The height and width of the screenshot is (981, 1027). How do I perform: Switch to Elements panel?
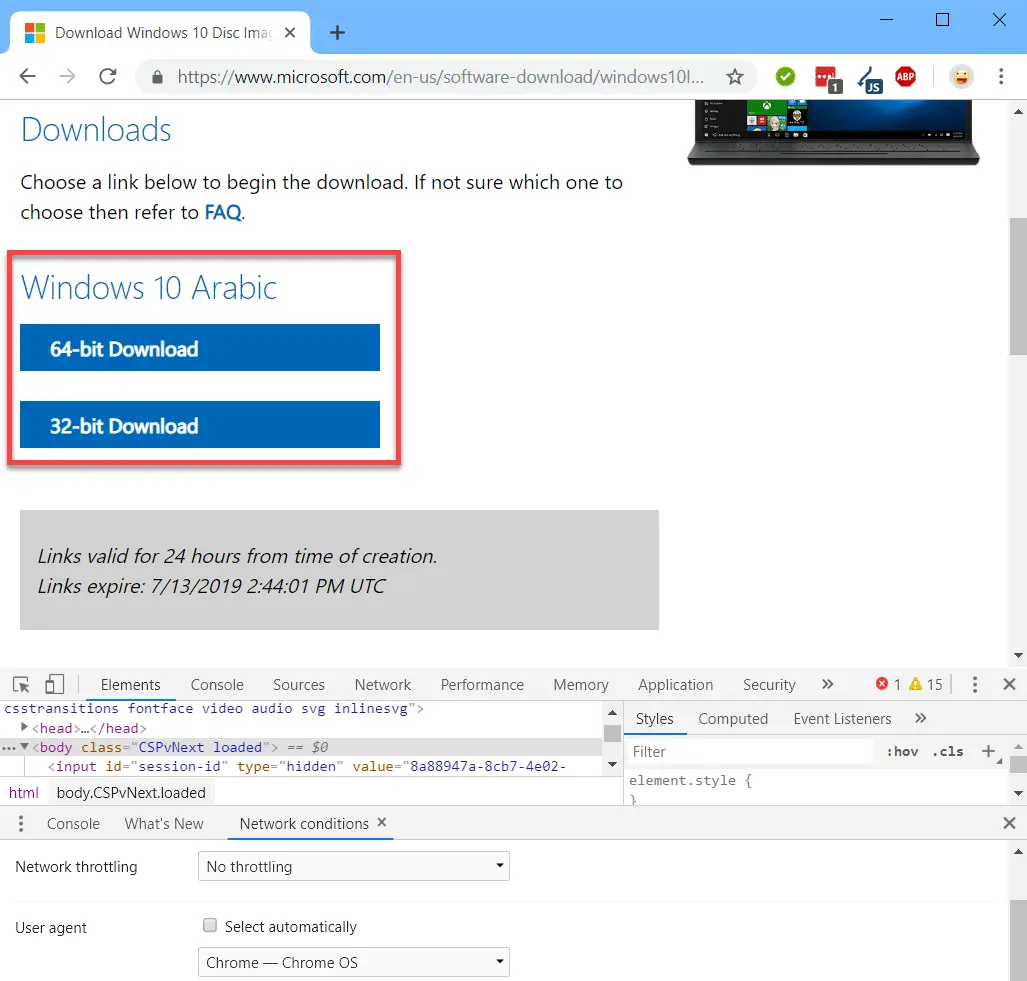(130, 684)
